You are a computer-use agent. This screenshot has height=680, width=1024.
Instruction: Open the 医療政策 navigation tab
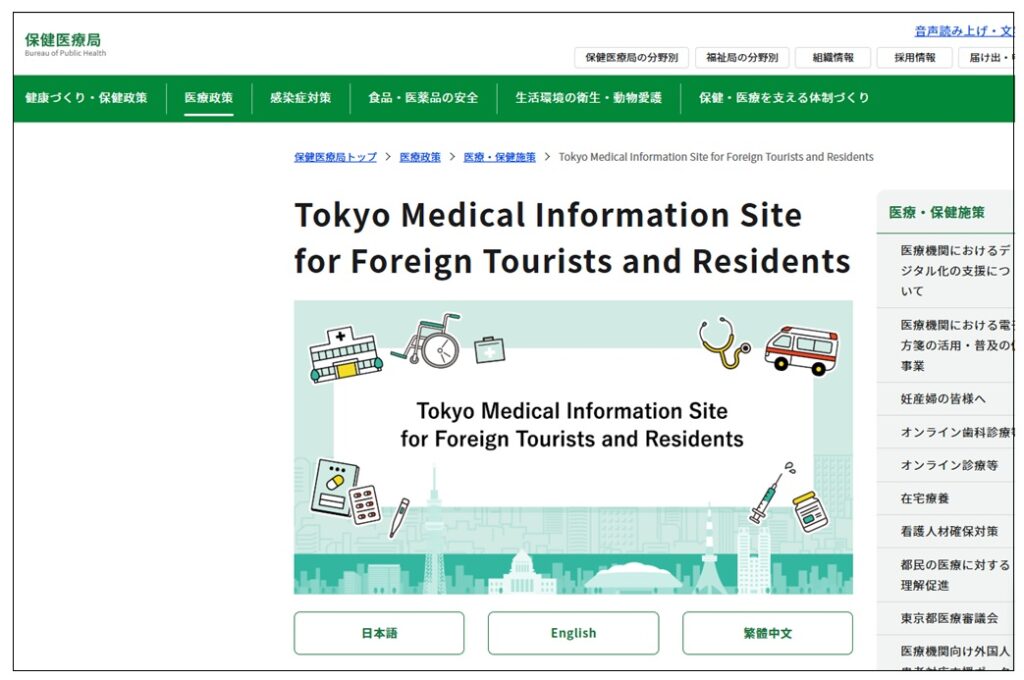(208, 98)
